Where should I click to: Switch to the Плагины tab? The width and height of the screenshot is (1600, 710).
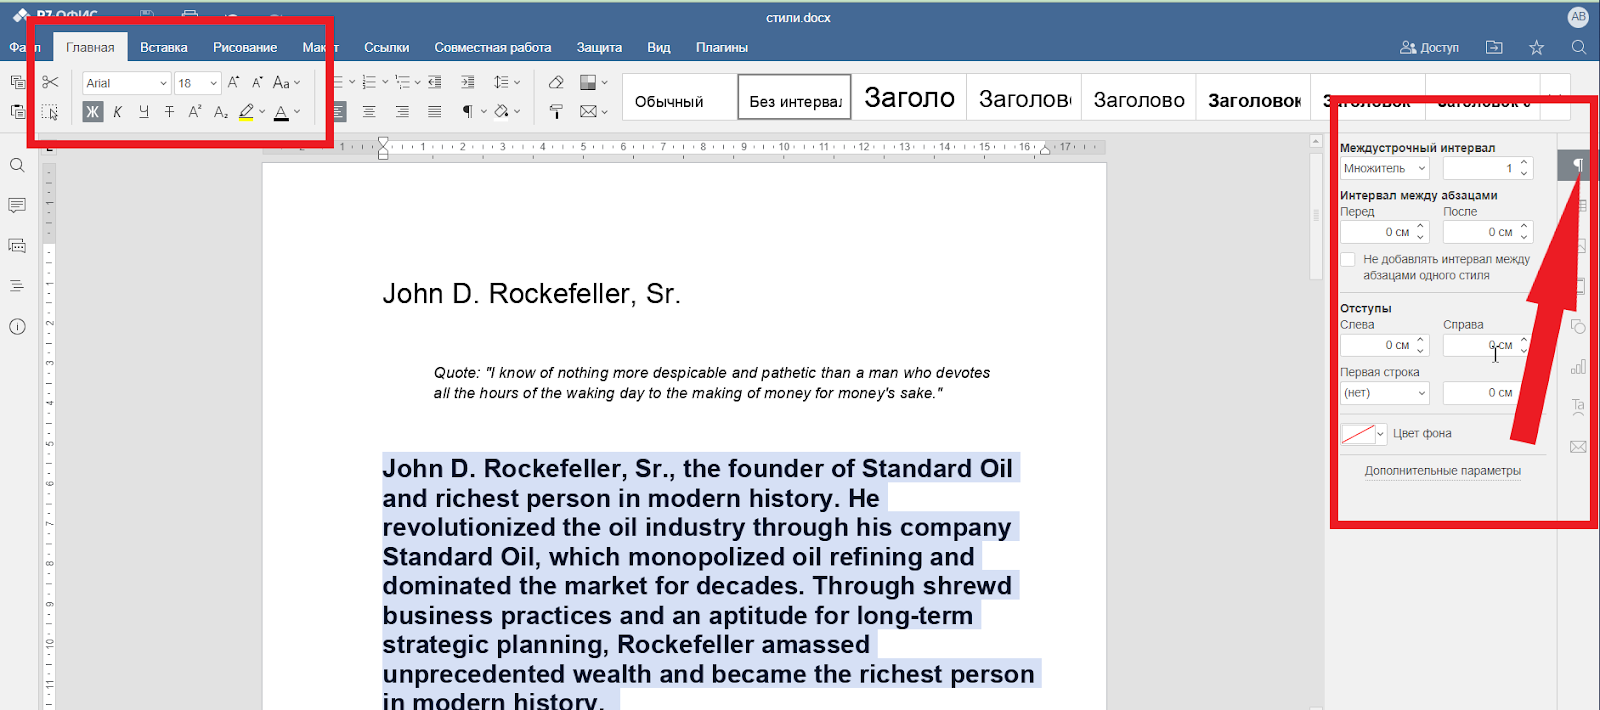click(722, 47)
